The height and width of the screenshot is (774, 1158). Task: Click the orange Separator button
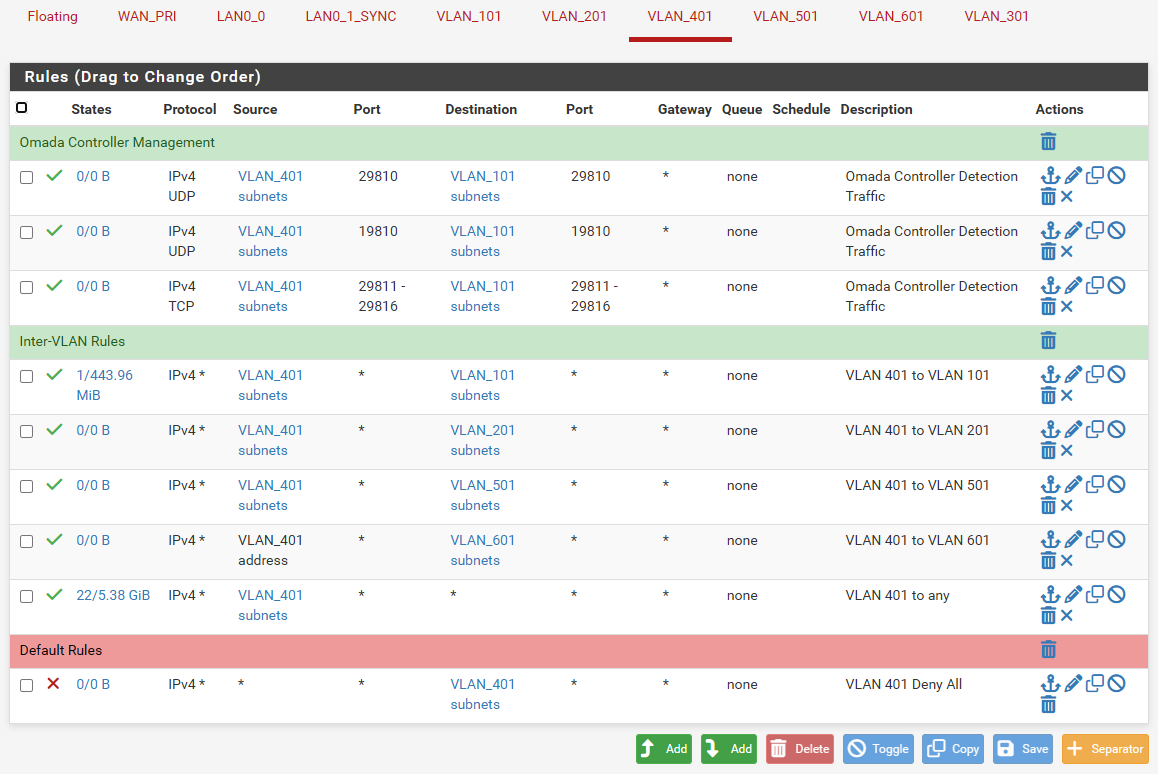pos(1105,749)
